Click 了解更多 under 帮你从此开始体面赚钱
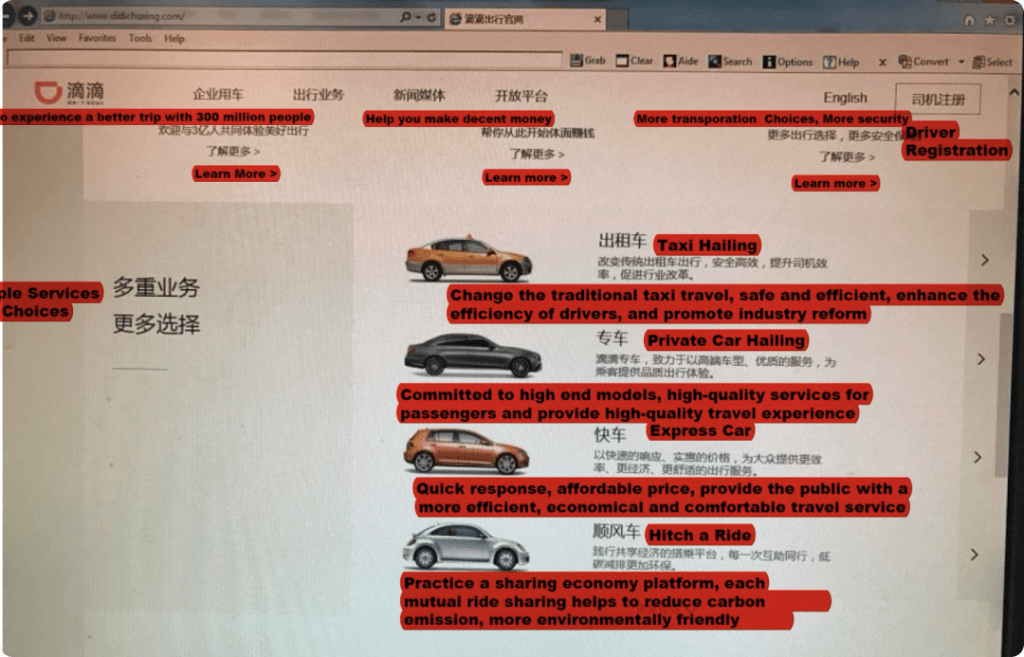Image resolution: width=1024 pixels, height=657 pixels. point(537,154)
